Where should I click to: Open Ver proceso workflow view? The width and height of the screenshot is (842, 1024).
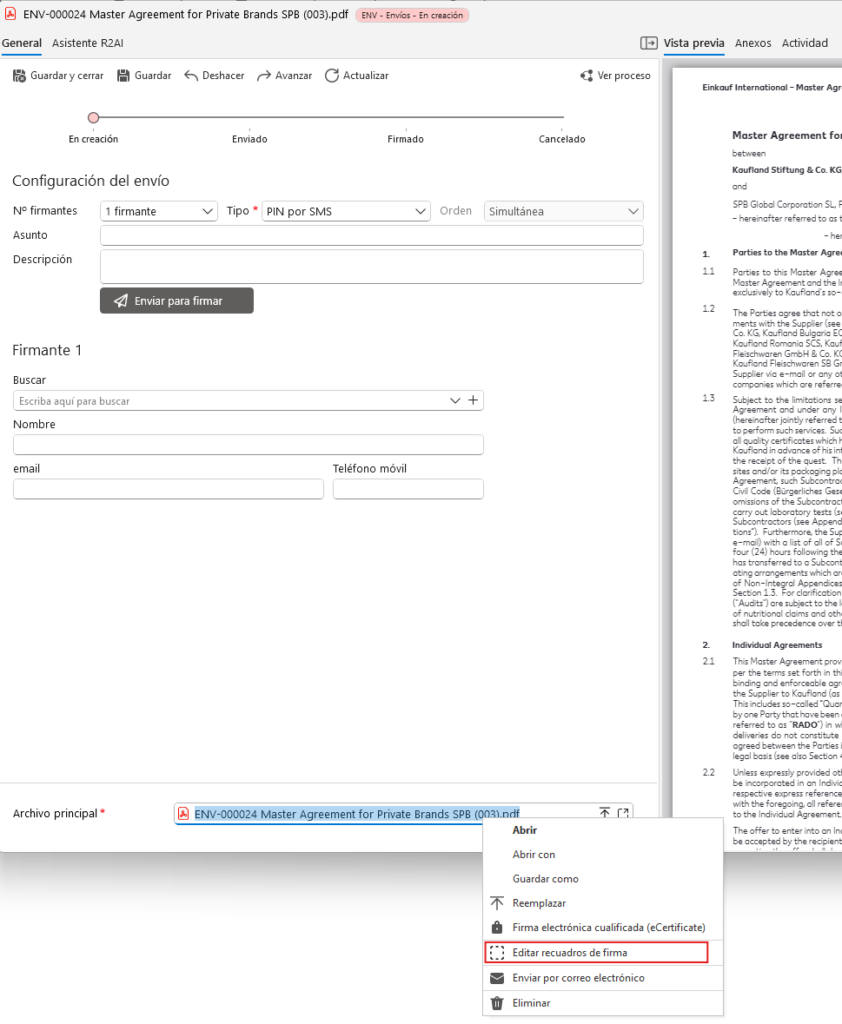[x=587, y=76]
